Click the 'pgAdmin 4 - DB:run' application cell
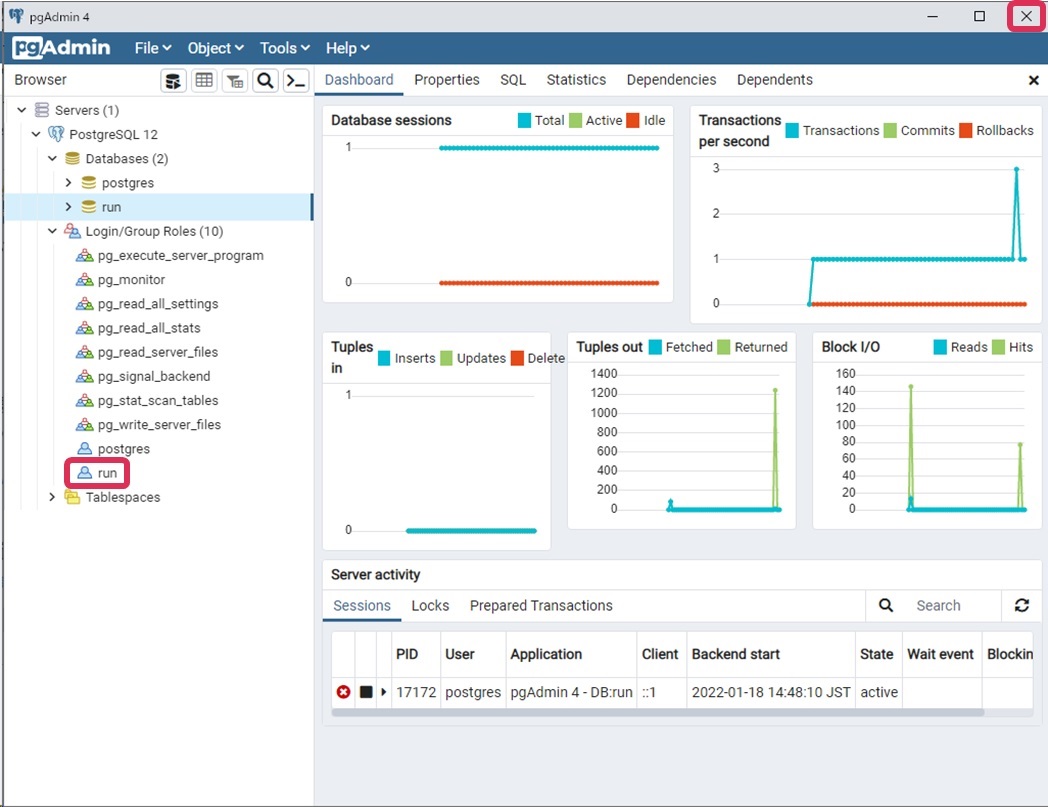The width and height of the screenshot is (1048, 807). (571, 692)
